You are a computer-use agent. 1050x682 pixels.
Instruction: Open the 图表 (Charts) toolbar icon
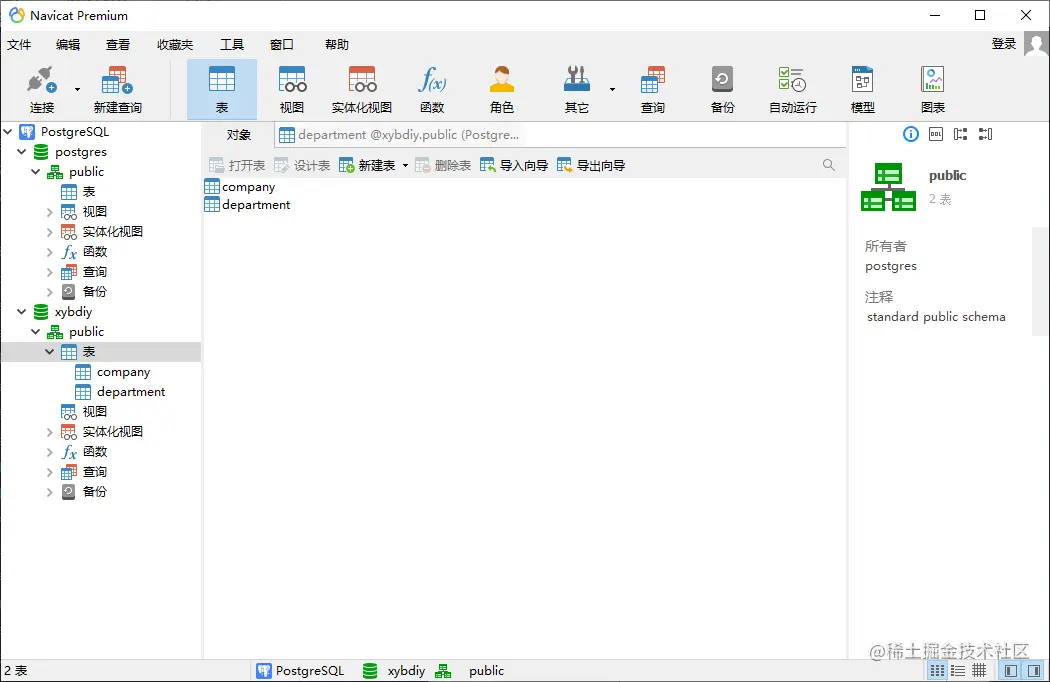click(933, 89)
